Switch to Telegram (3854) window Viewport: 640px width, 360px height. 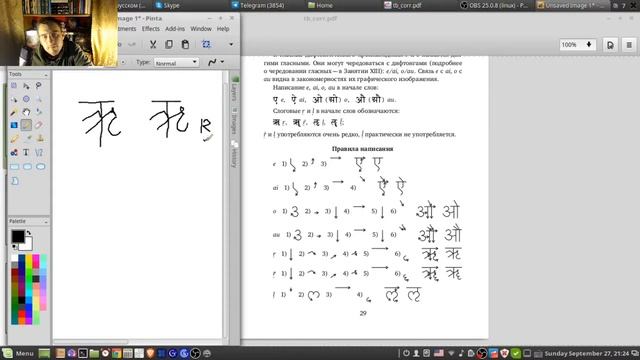(x=258, y=5)
